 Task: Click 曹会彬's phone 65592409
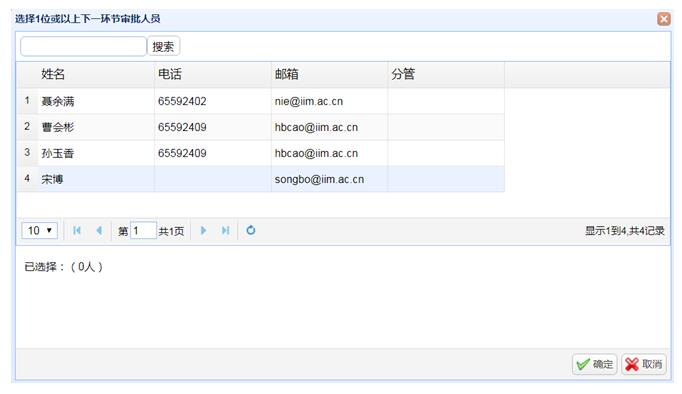(182, 127)
